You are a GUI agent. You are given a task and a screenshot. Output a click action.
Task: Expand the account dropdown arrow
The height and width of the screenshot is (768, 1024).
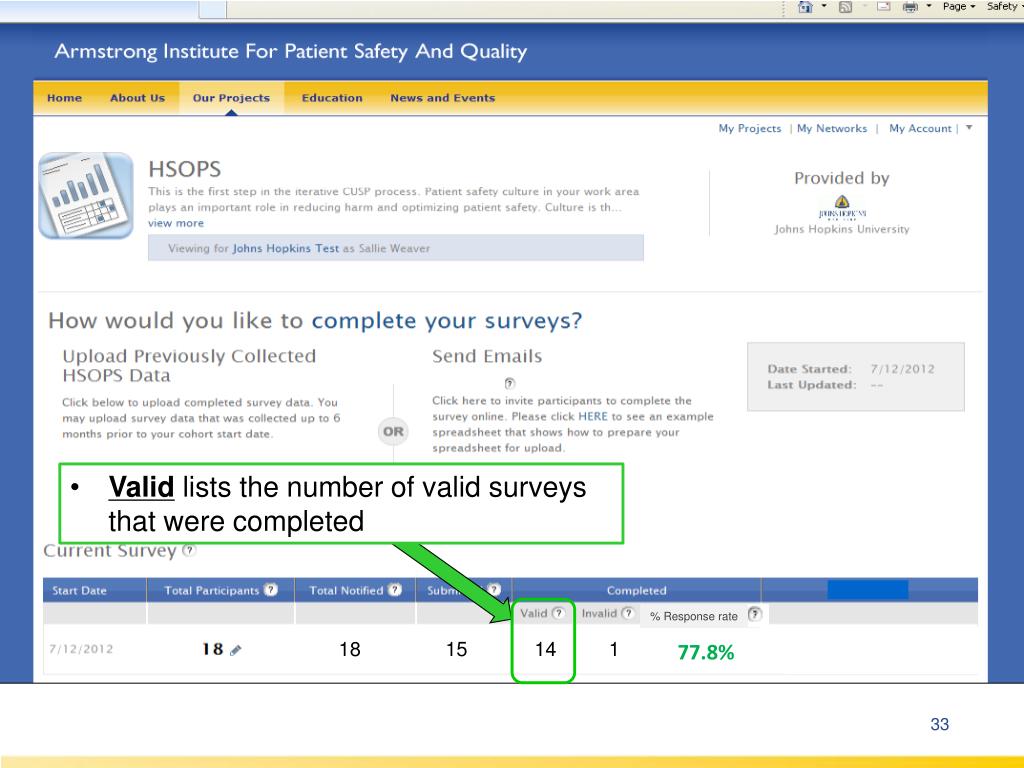pyautogui.click(x=969, y=128)
